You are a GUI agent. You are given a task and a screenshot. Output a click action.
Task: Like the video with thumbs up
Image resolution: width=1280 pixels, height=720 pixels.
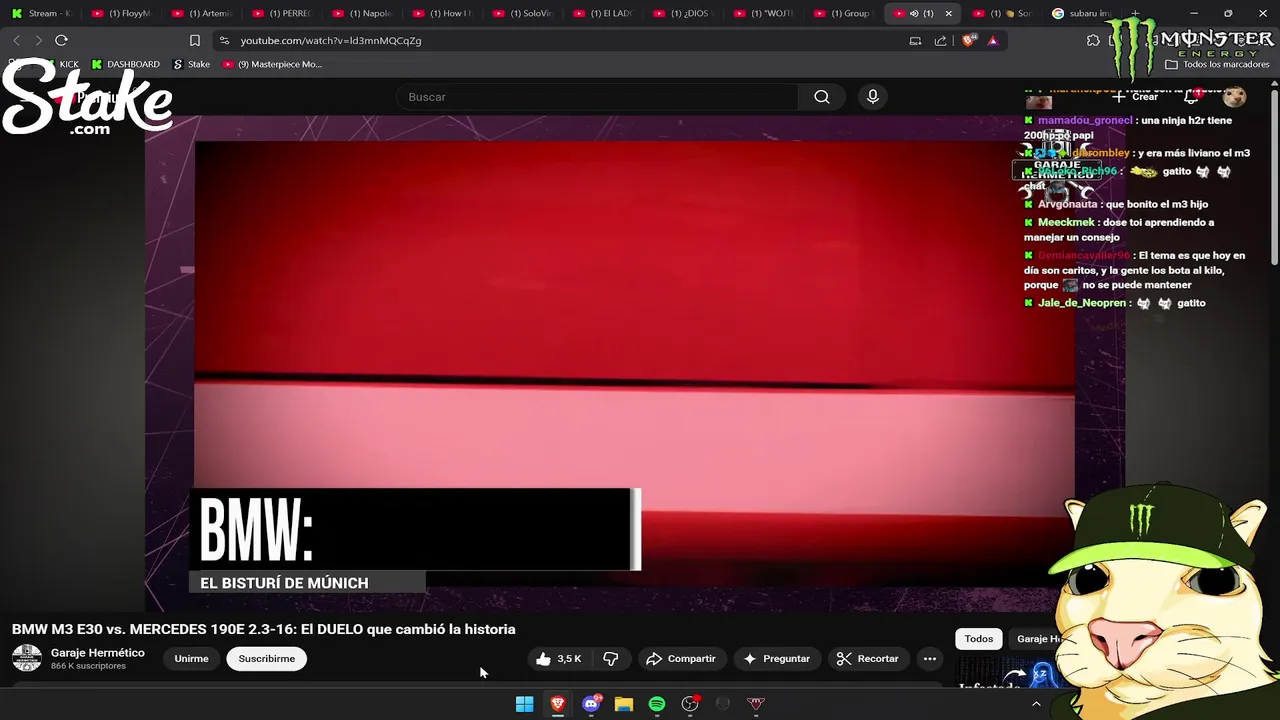pyautogui.click(x=558, y=659)
